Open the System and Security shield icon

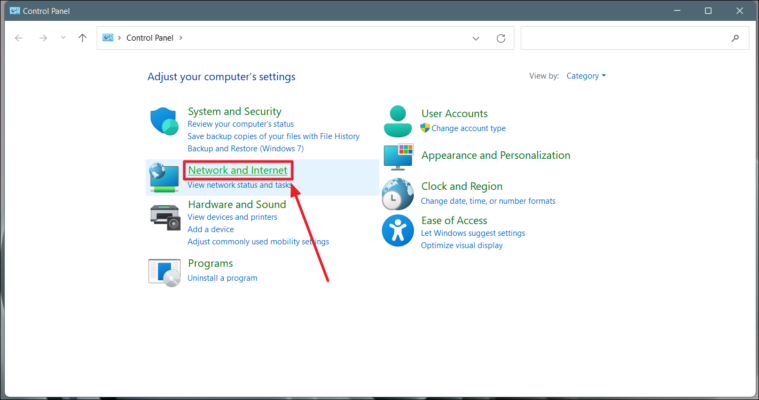pyautogui.click(x=164, y=121)
